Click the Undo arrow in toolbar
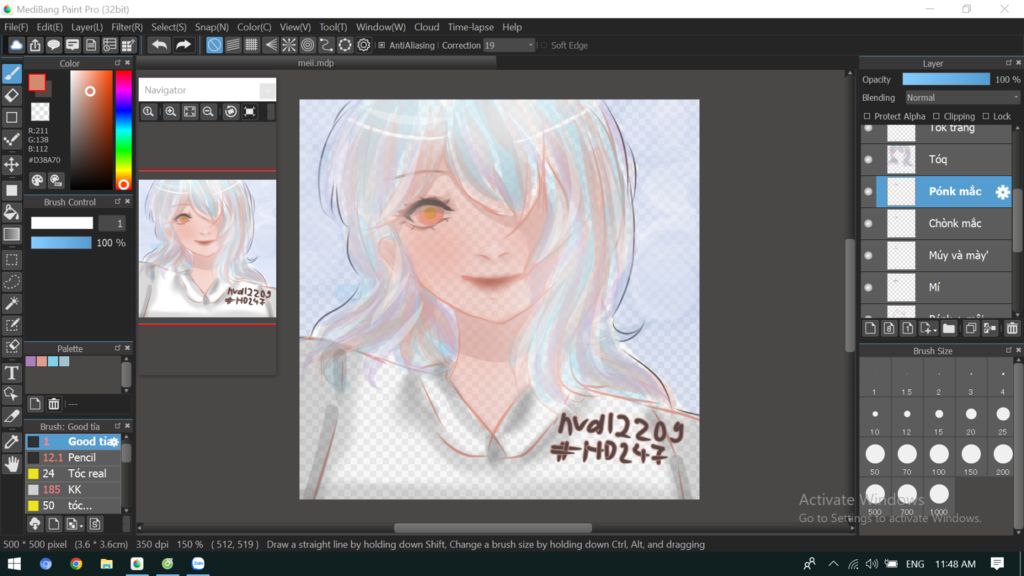 [159, 45]
